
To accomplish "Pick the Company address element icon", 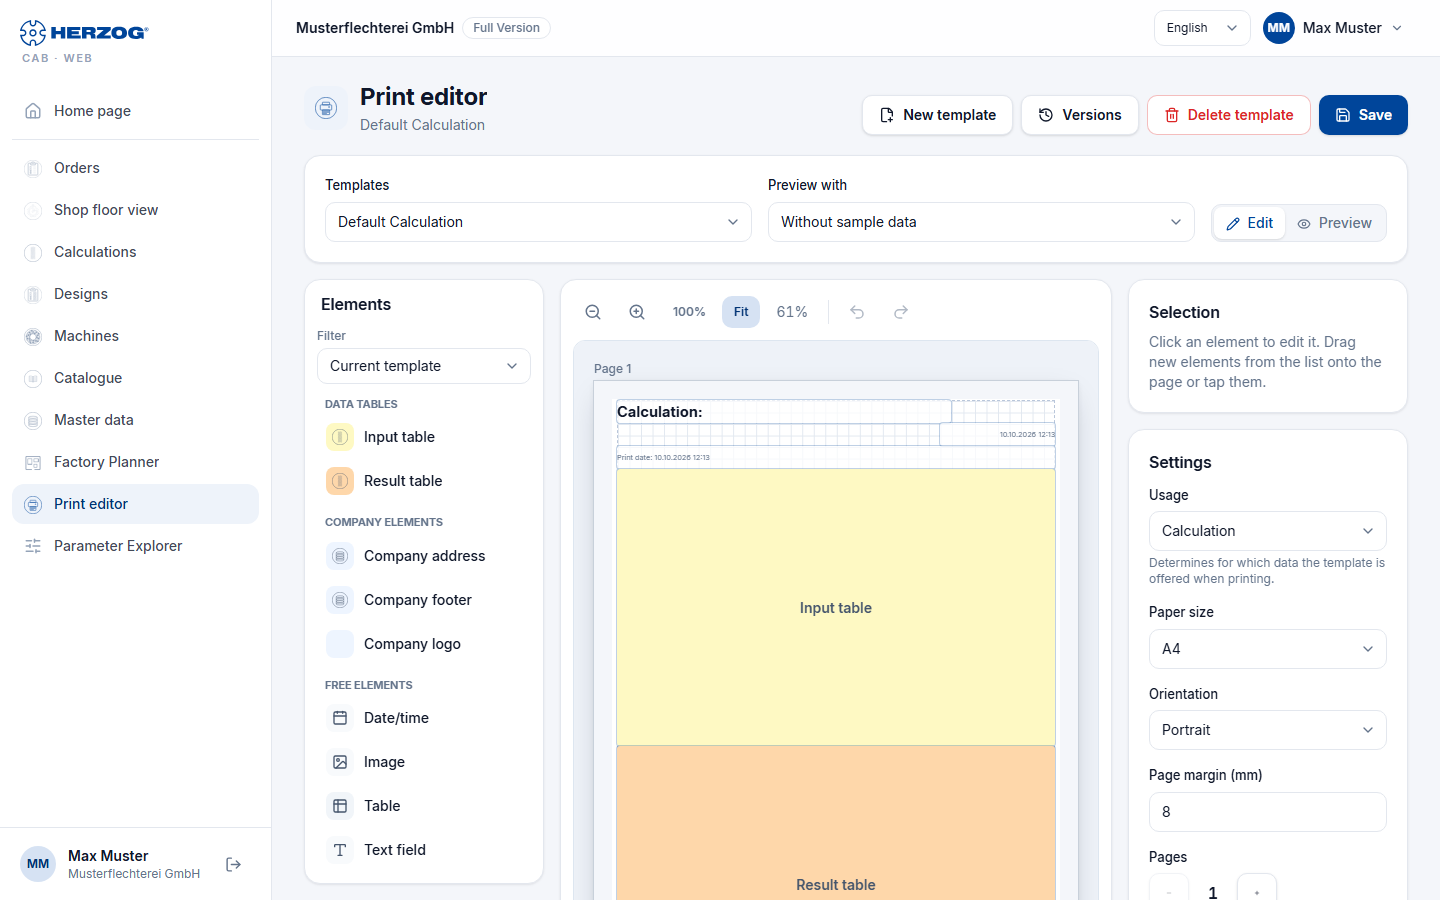I will point(340,556).
